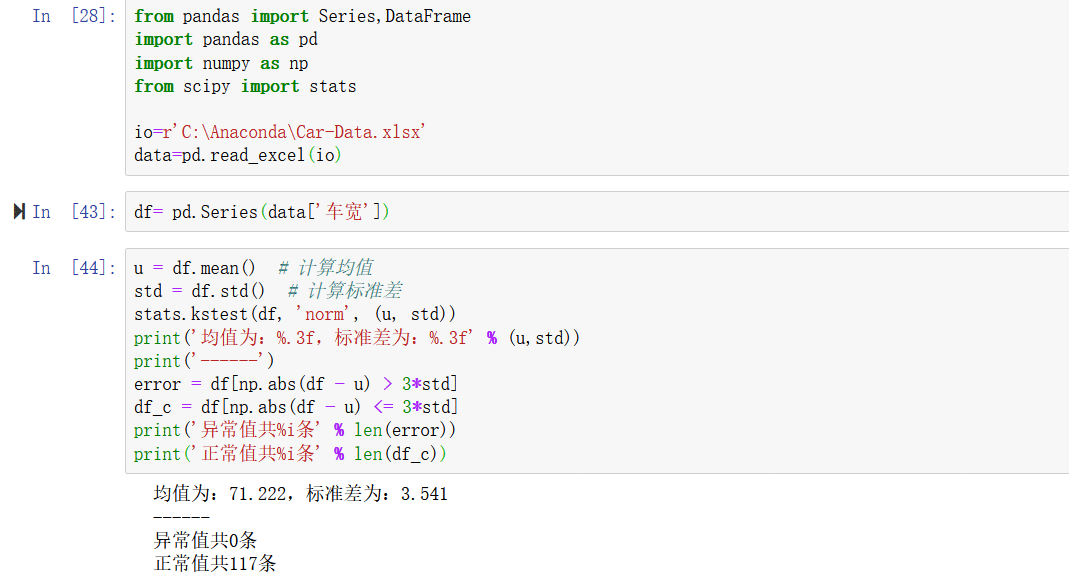The image size is (1069, 588).
Task: Click the line 'import numpy as np'
Action: 221,63
